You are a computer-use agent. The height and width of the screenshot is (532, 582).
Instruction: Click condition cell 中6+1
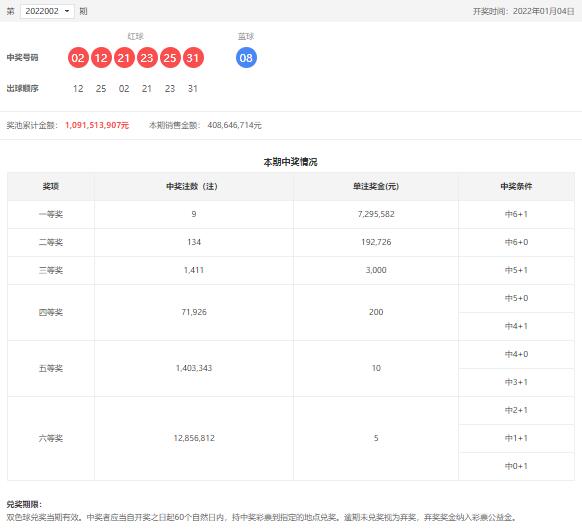pos(516,214)
